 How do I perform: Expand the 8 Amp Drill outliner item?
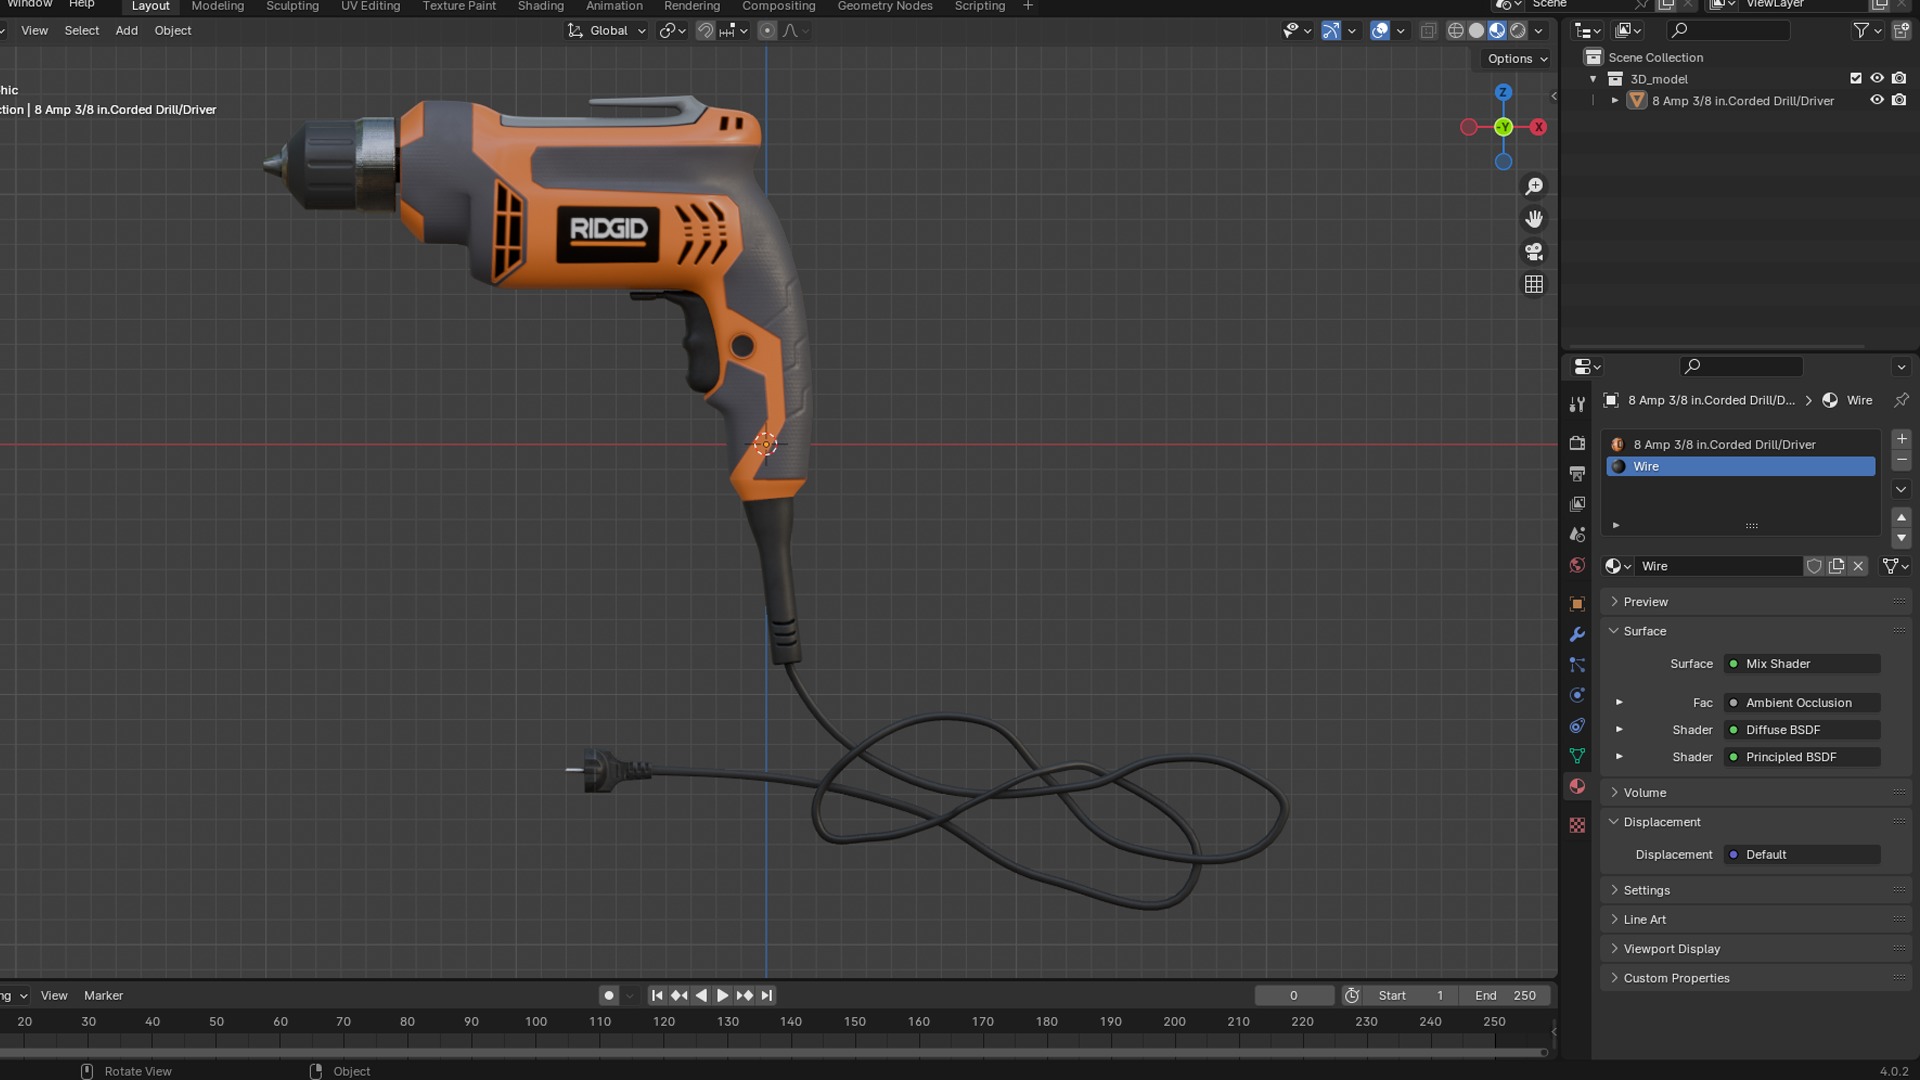1615,101
